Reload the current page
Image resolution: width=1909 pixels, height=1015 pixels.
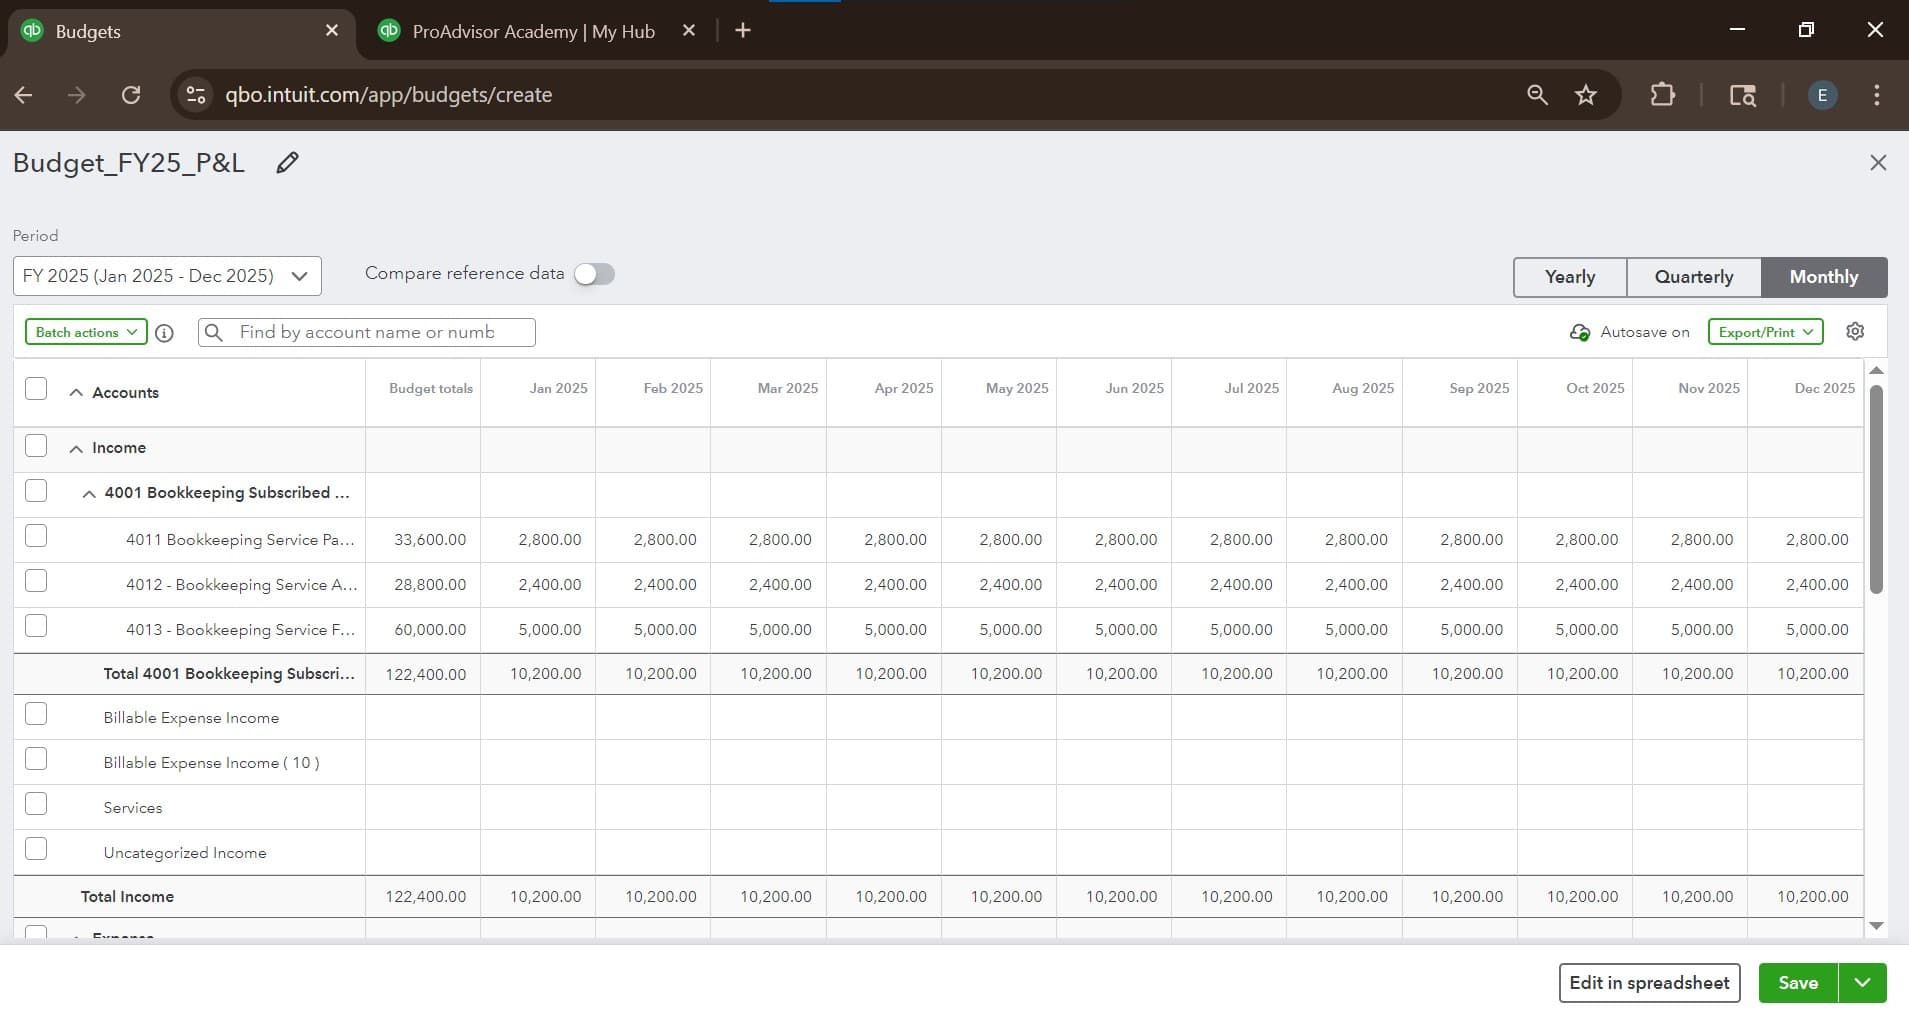(131, 94)
